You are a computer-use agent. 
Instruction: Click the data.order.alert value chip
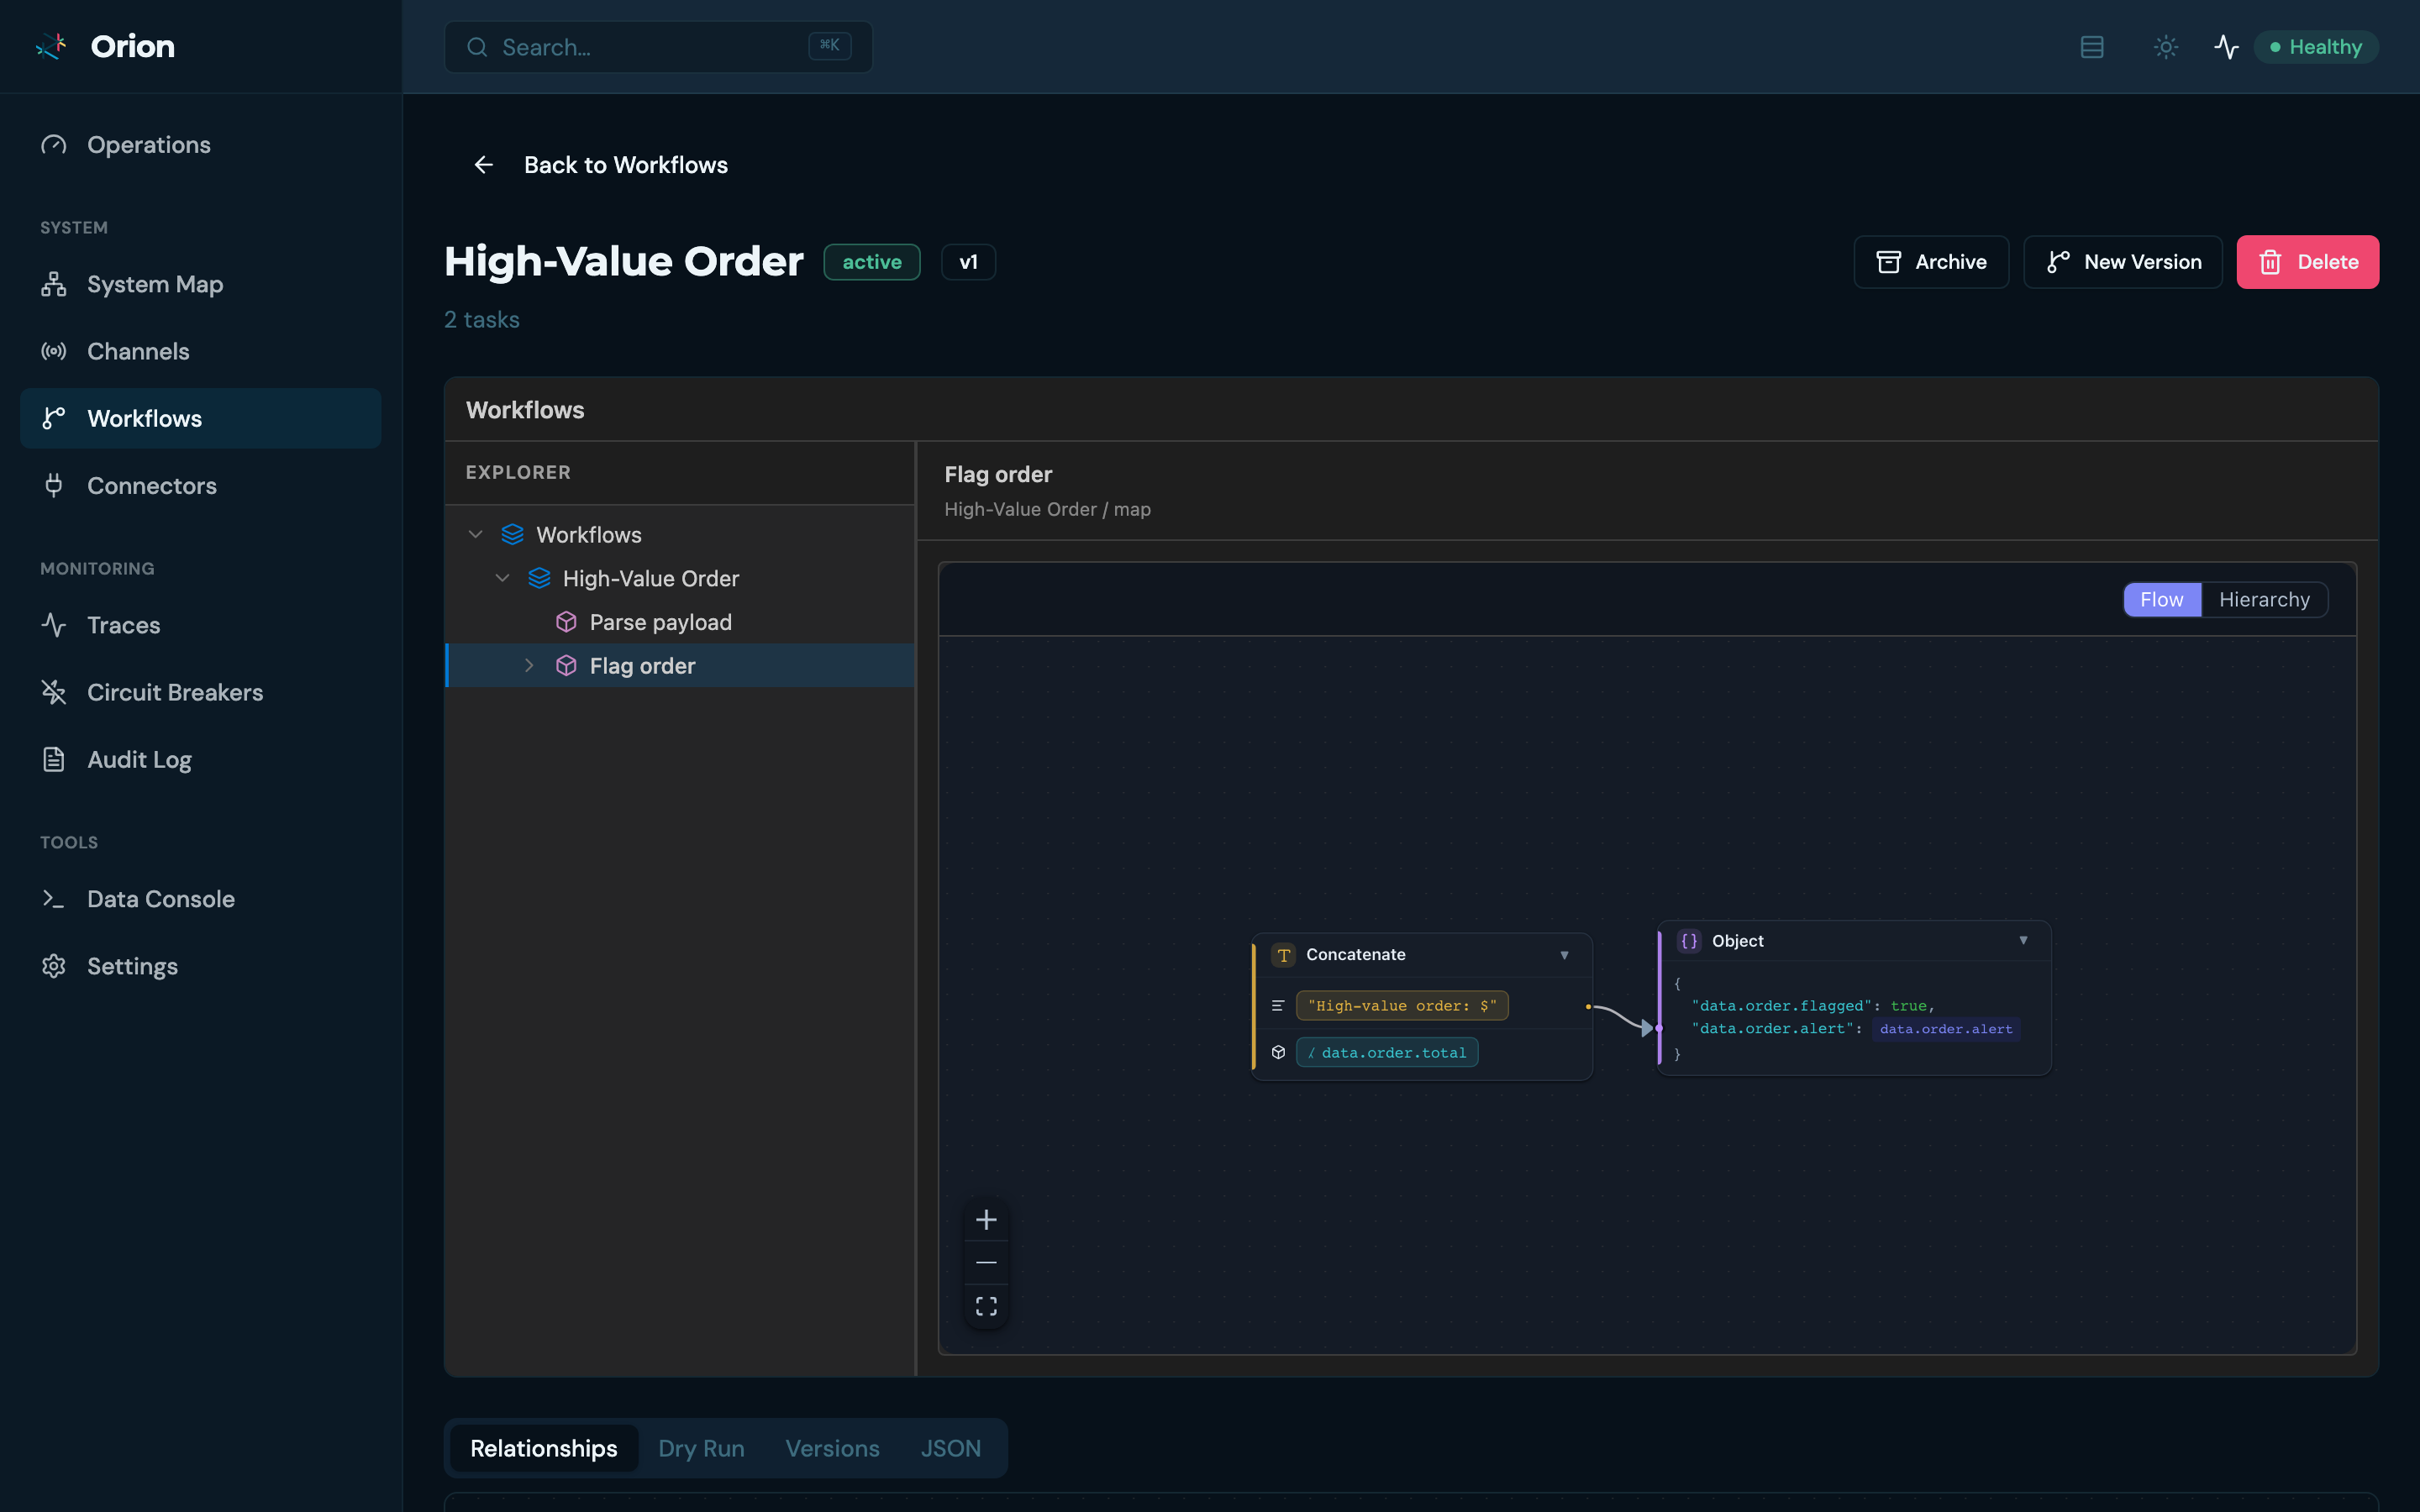pyautogui.click(x=1946, y=1029)
